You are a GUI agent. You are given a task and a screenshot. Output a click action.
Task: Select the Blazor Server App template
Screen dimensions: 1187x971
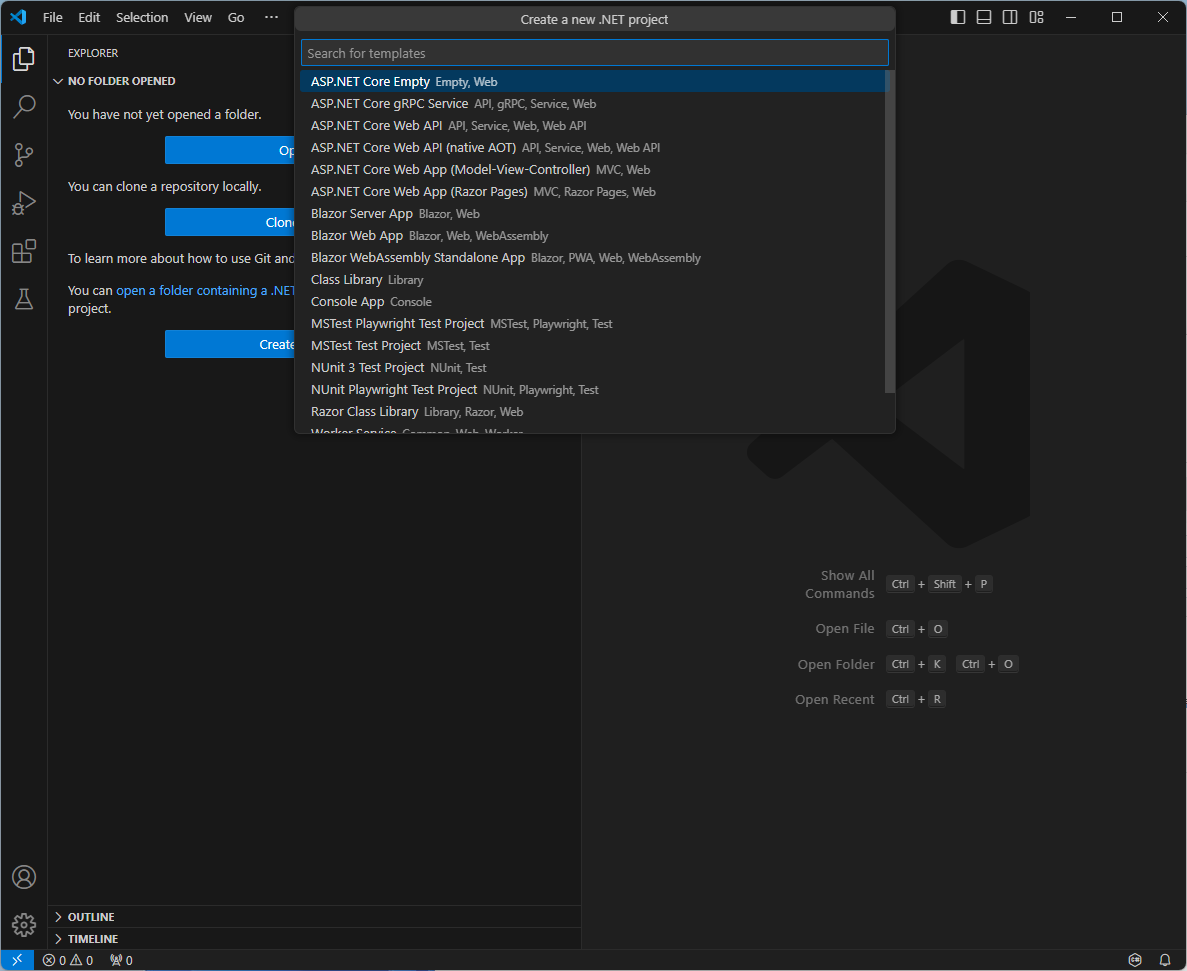pyautogui.click(x=592, y=213)
